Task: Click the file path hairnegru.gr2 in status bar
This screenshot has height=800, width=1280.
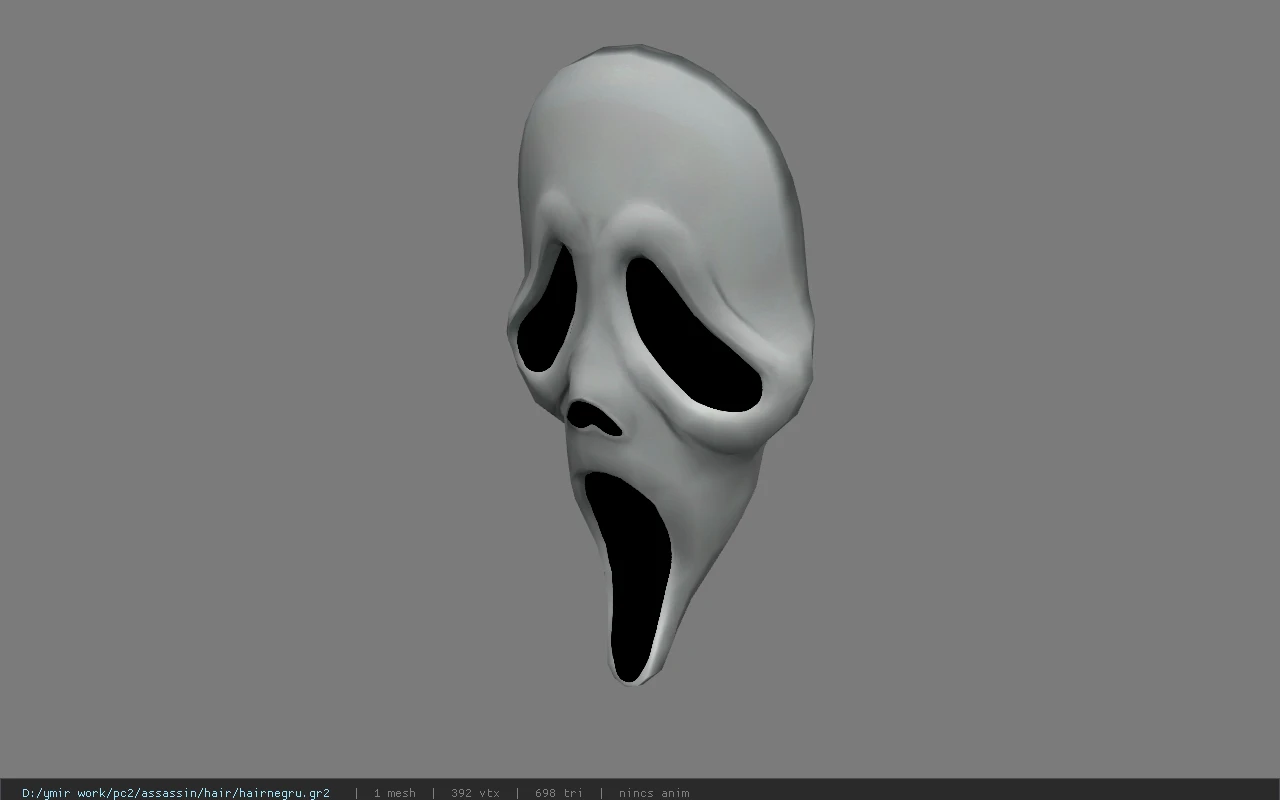Action: point(176,793)
